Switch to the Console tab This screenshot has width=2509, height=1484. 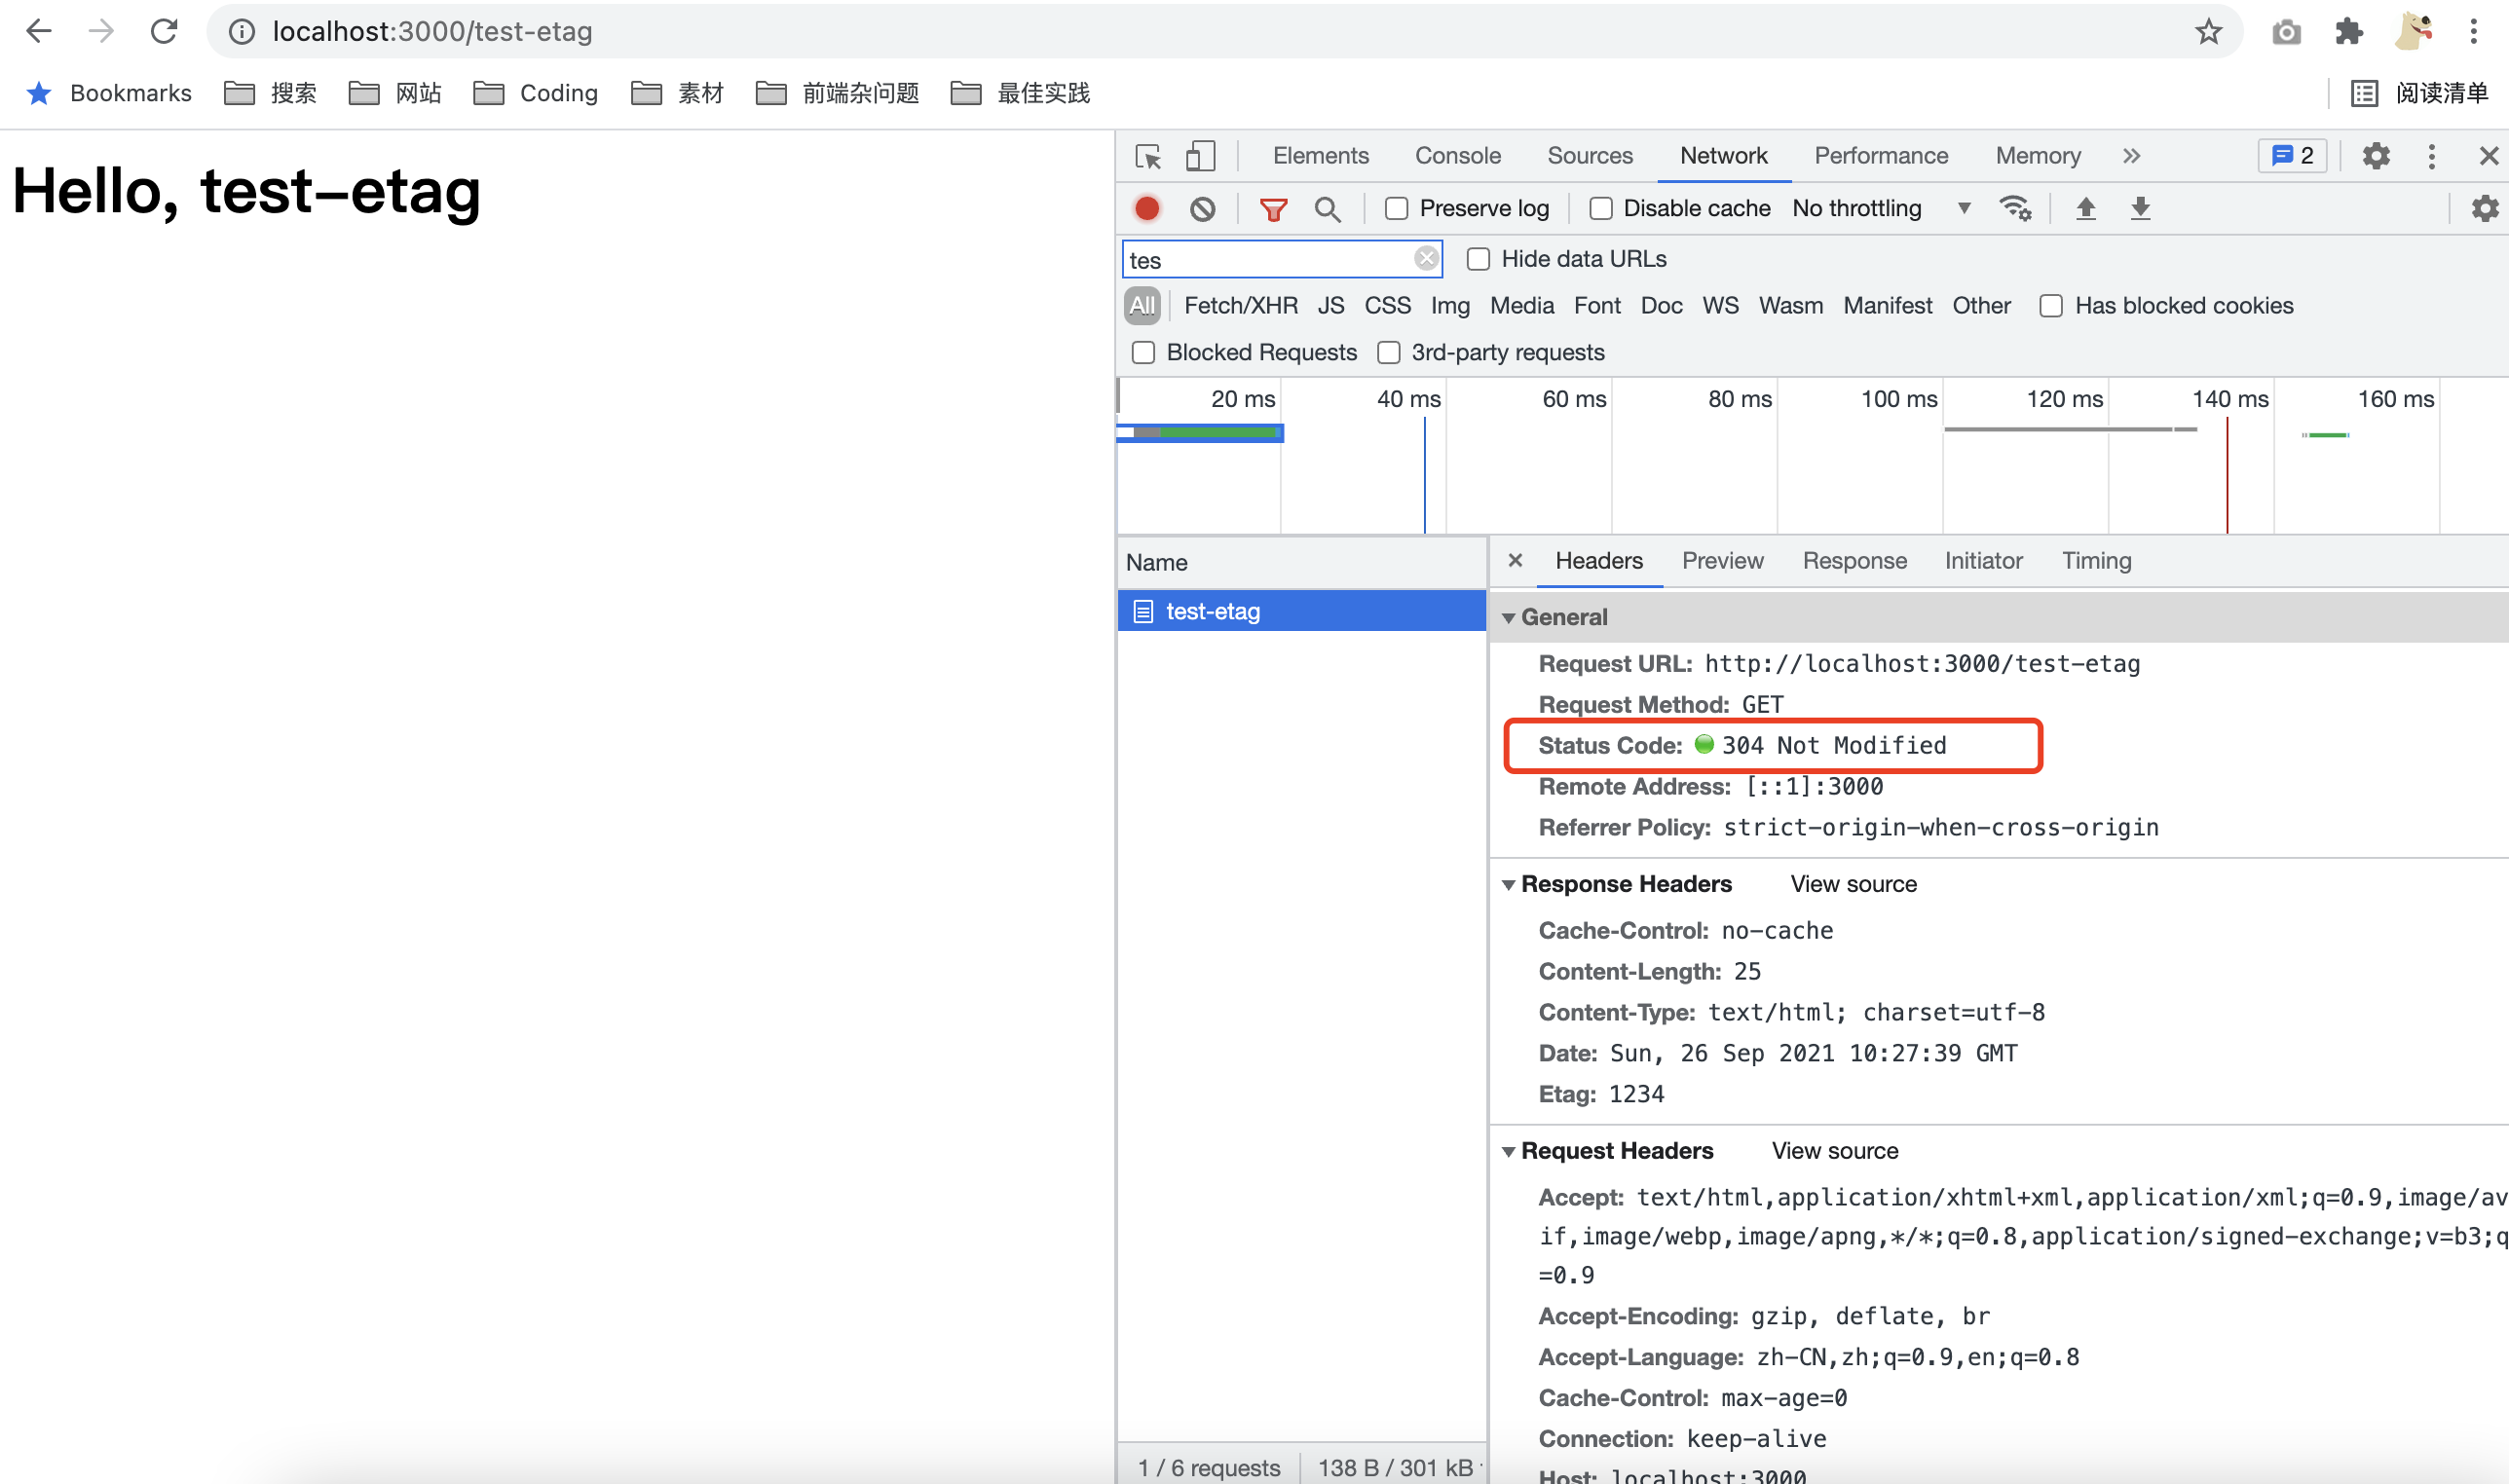pos(1457,156)
